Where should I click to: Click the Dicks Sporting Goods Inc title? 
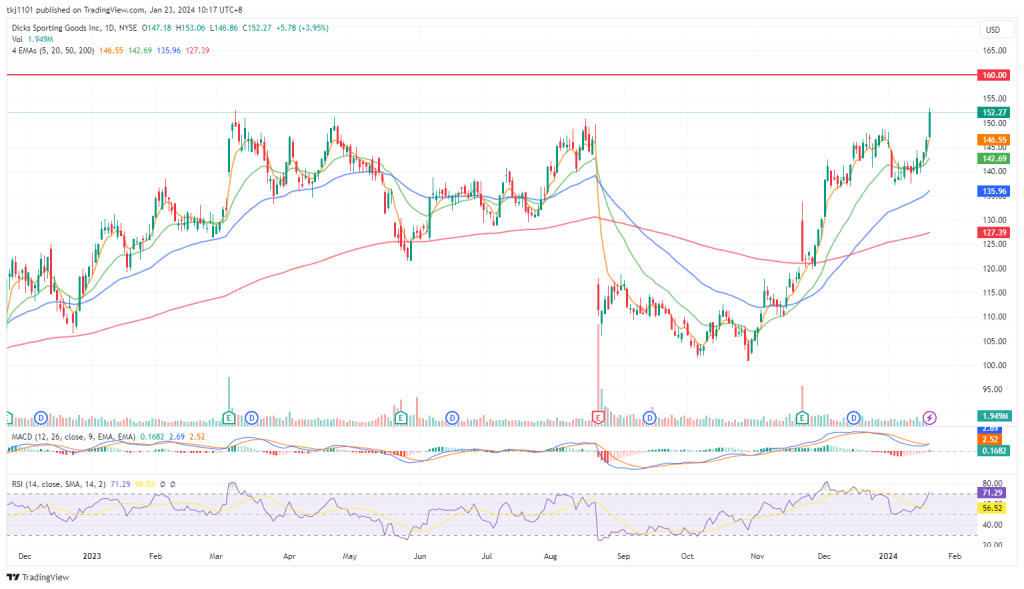point(54,28)
